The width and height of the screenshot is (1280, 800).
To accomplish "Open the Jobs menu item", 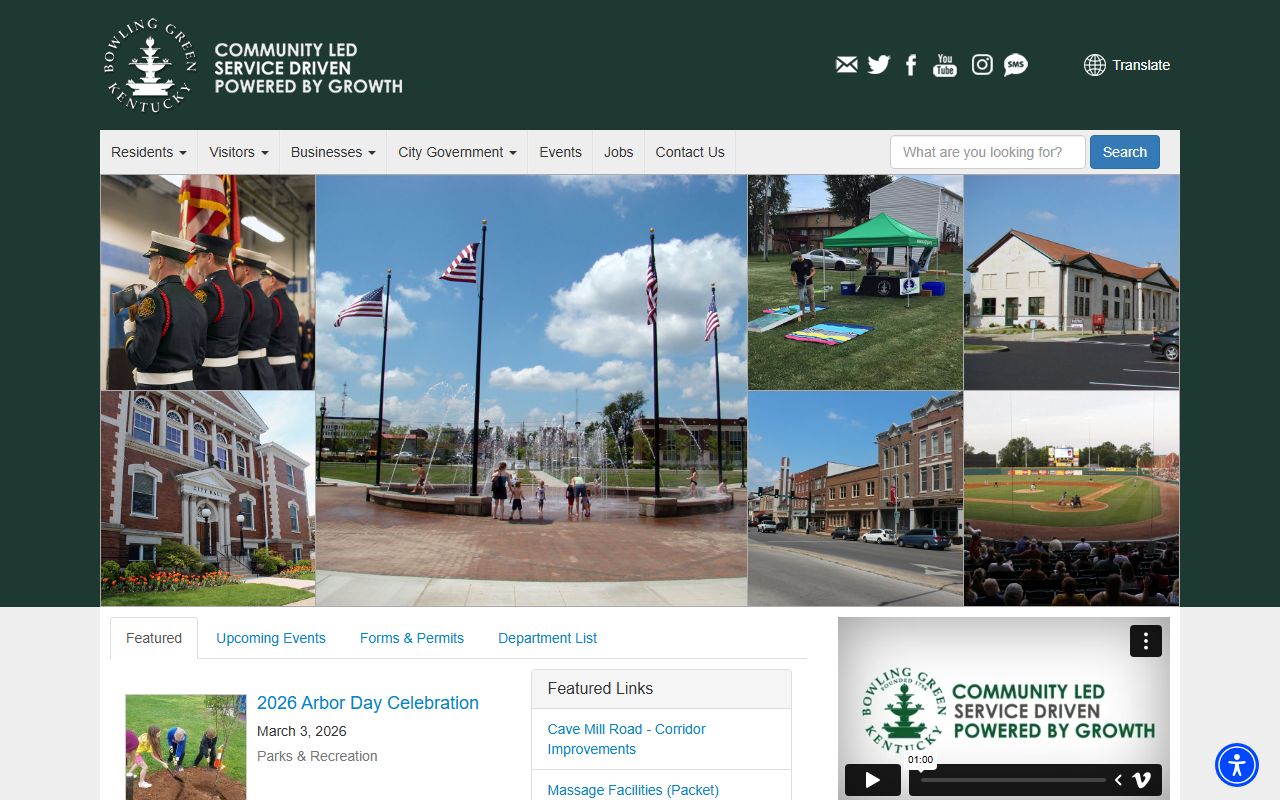I will 619,152.
